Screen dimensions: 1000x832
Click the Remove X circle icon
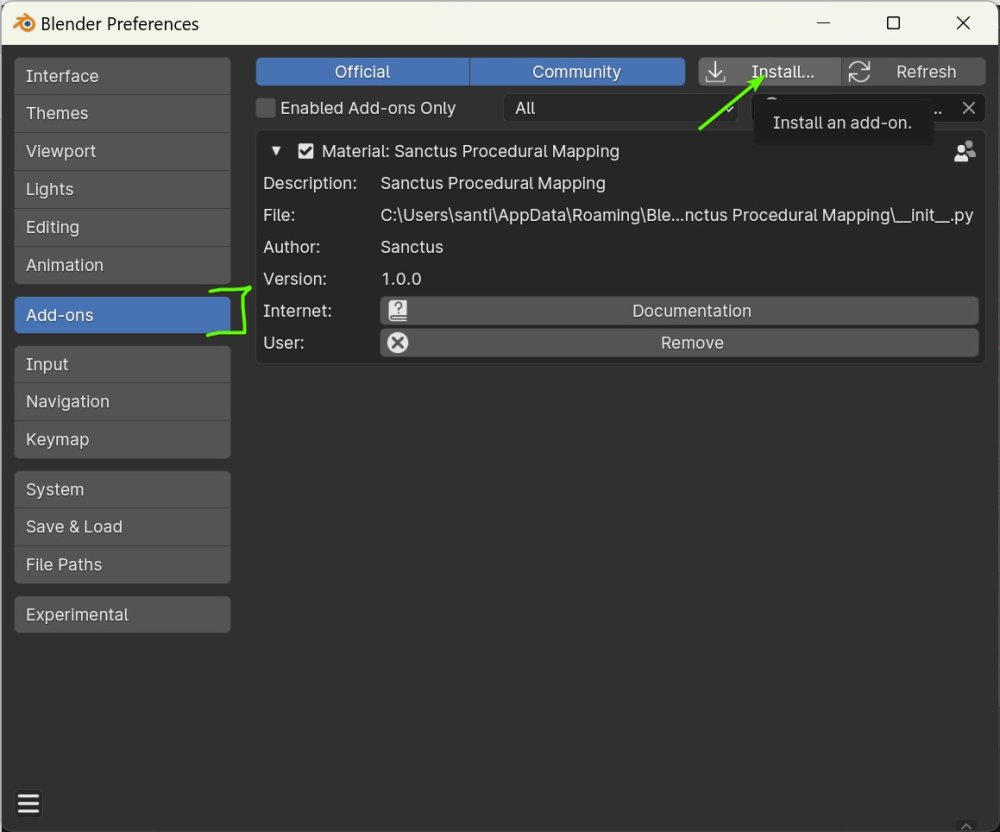pos(398,343)
